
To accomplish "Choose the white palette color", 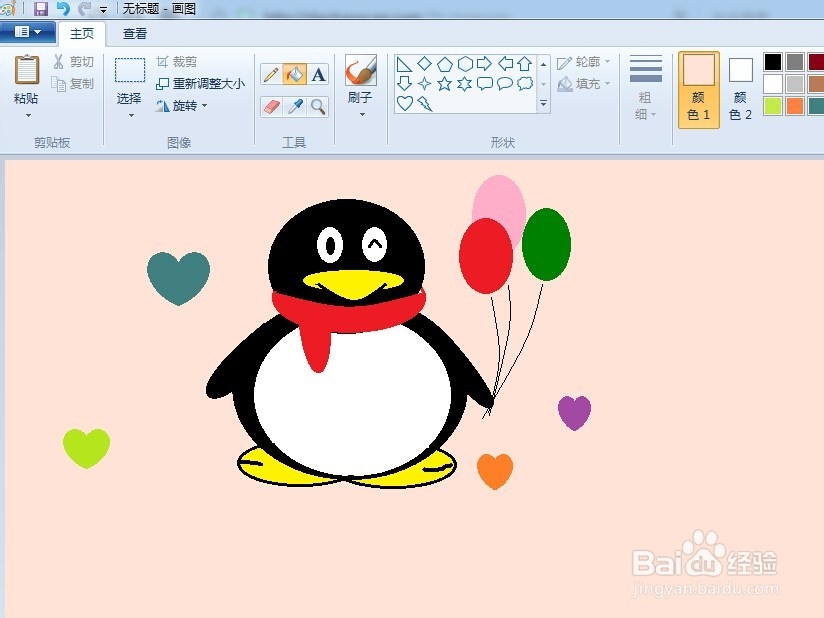I will 772,84.
